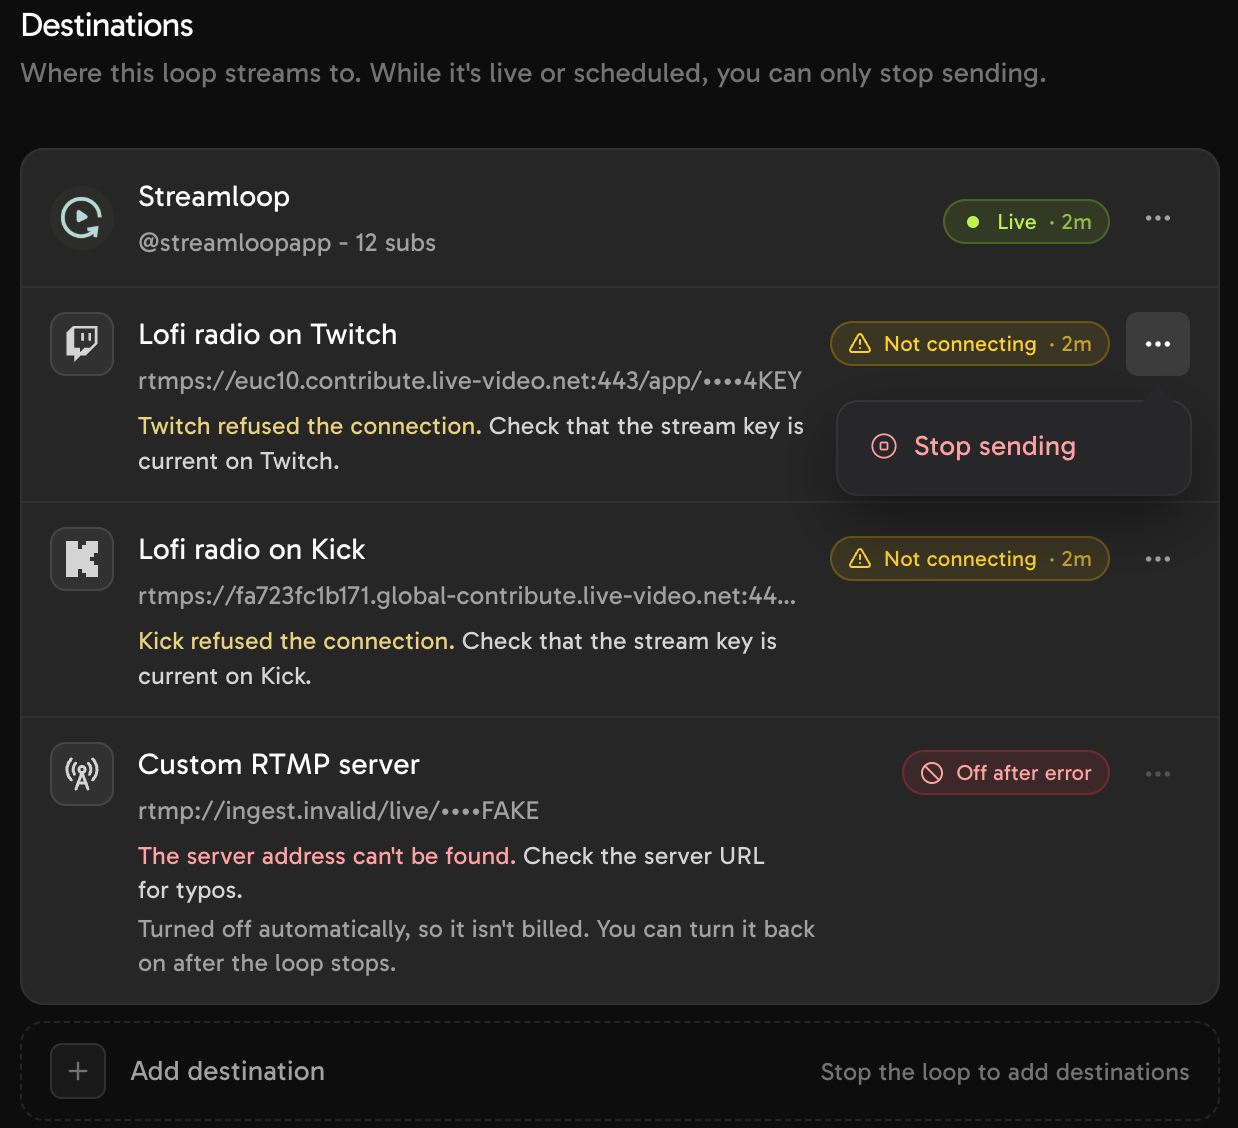Select the Lofi radio on Kick title
1238x1128 pixels.
tap(252, 550)
